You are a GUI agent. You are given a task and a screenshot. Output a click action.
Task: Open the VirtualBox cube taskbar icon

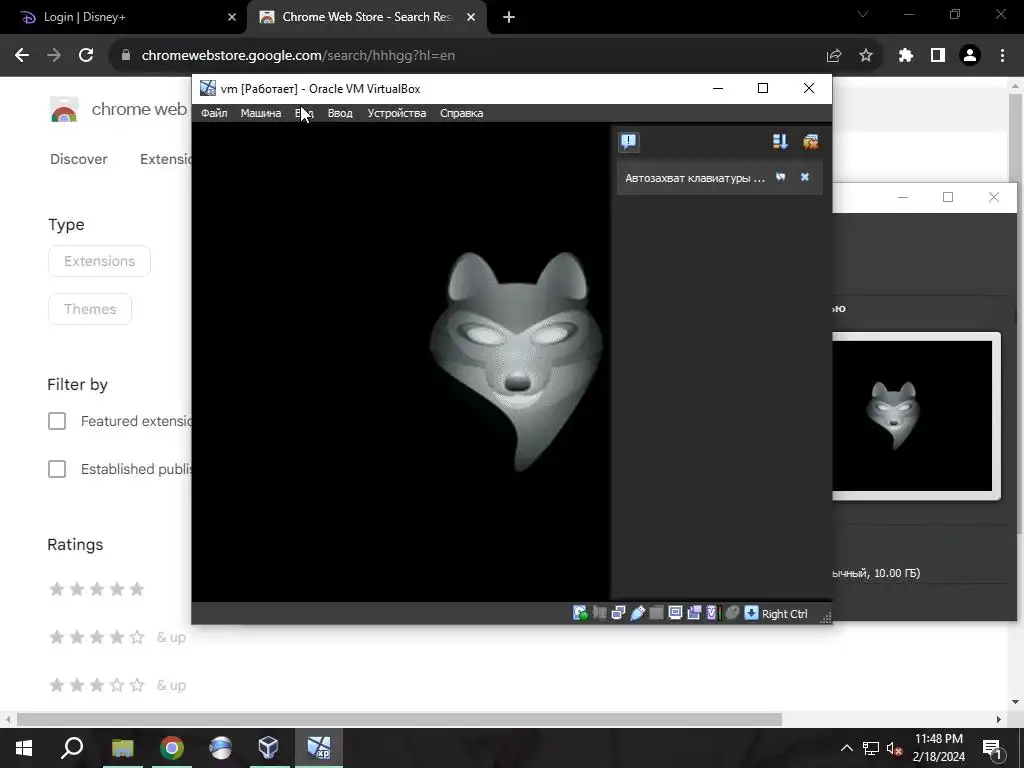pos(268,748)
